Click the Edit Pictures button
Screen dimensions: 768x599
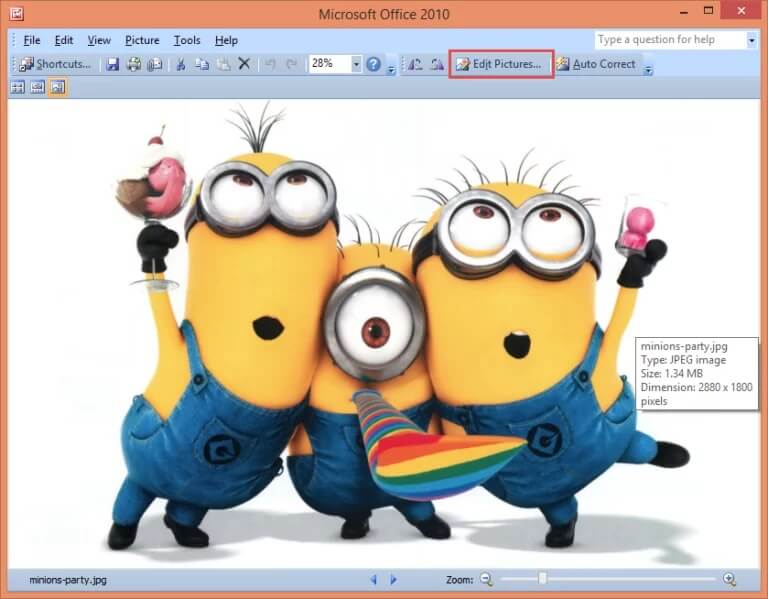[501, 64]
